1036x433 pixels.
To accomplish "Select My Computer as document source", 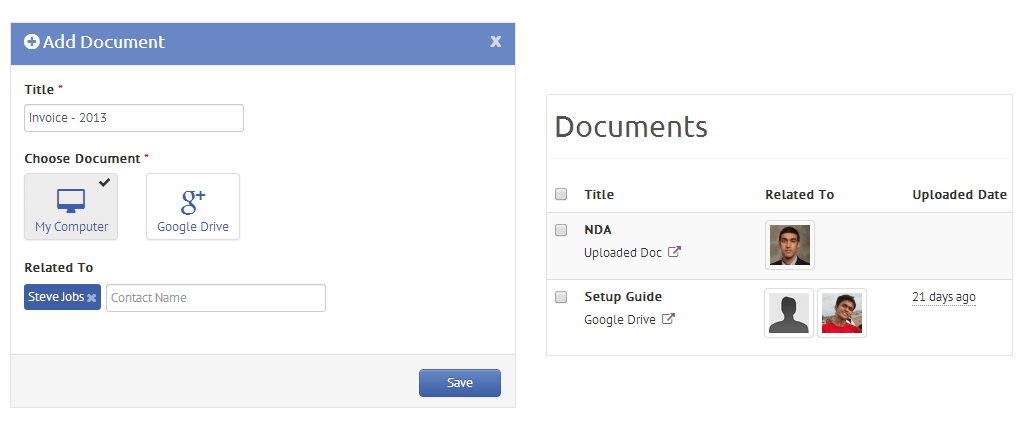I will pyautogui.click(x=71, y=206).
